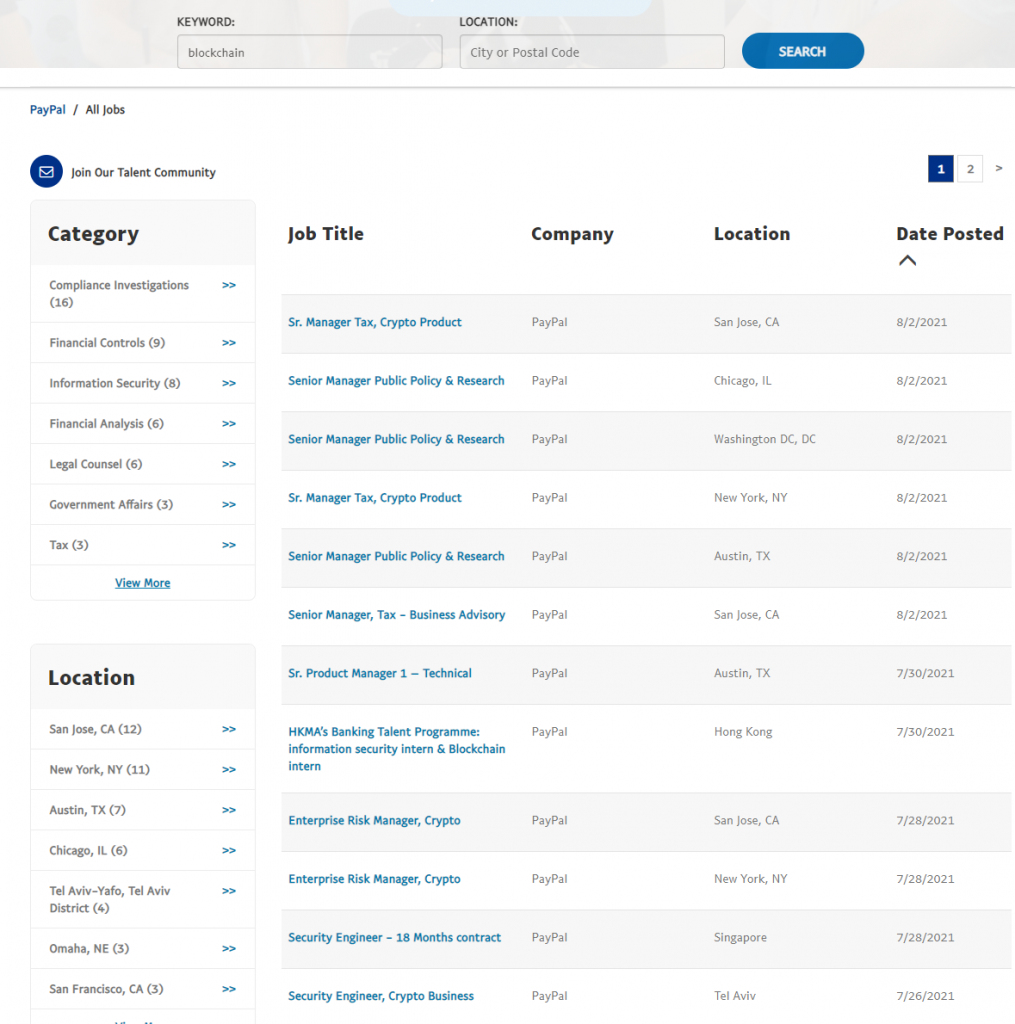Click the envelope Talent Community icon
Image resolution: width=1015 pixels, height=1024 pixels.
point(46,172)
